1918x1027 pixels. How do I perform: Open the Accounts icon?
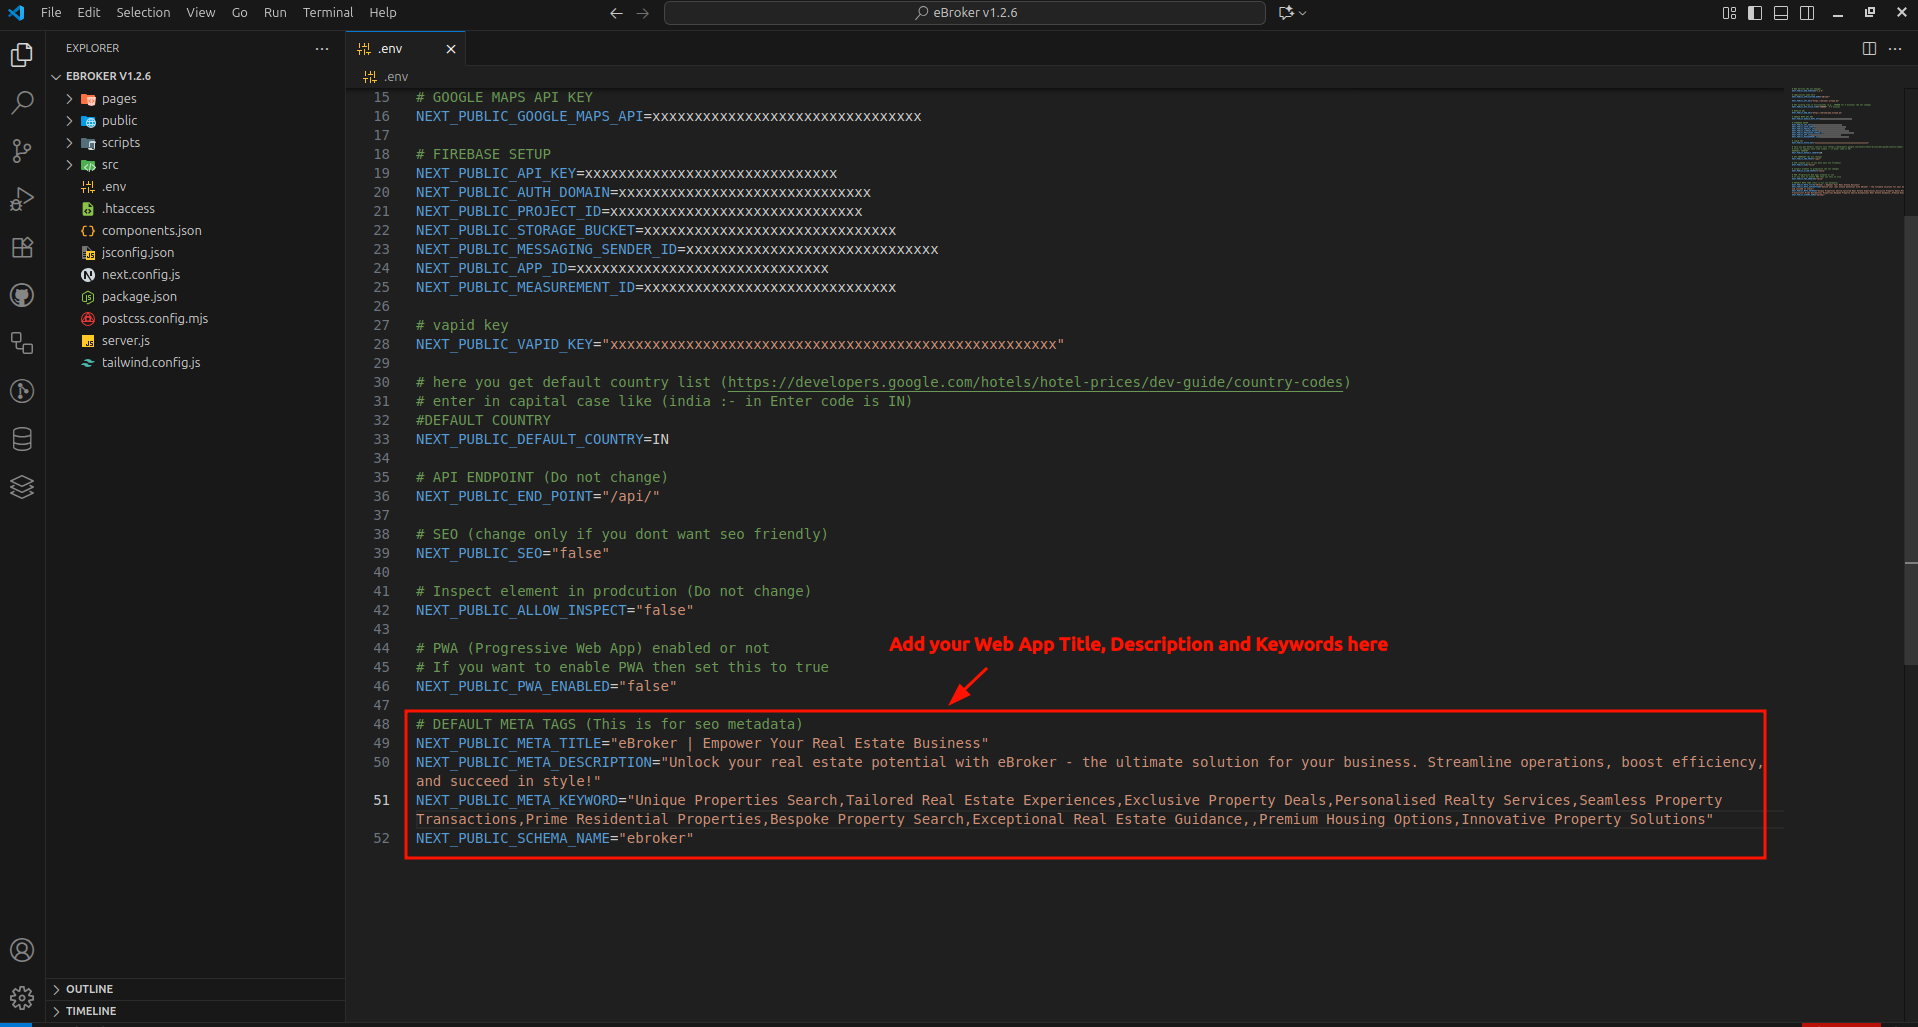(x=22, y=950)
